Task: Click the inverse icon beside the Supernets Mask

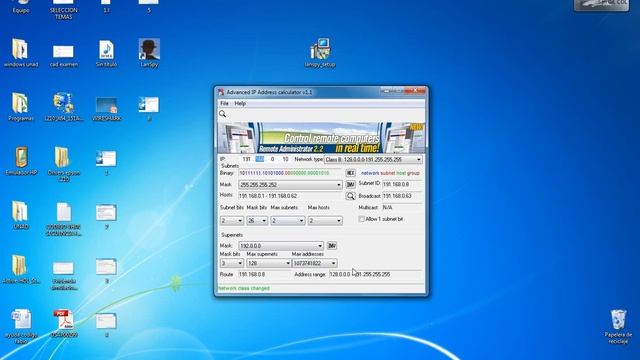Action: pyautogui.click(x=332, y=246)
